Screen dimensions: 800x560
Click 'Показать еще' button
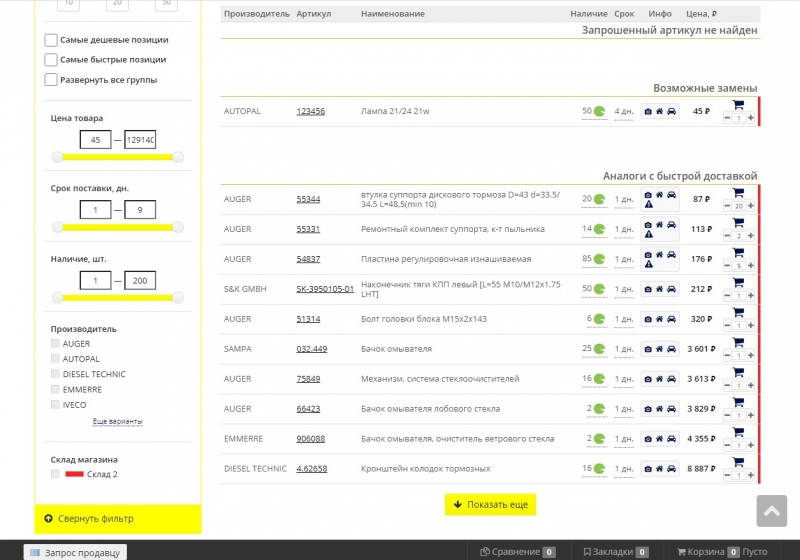pos(490,504)
